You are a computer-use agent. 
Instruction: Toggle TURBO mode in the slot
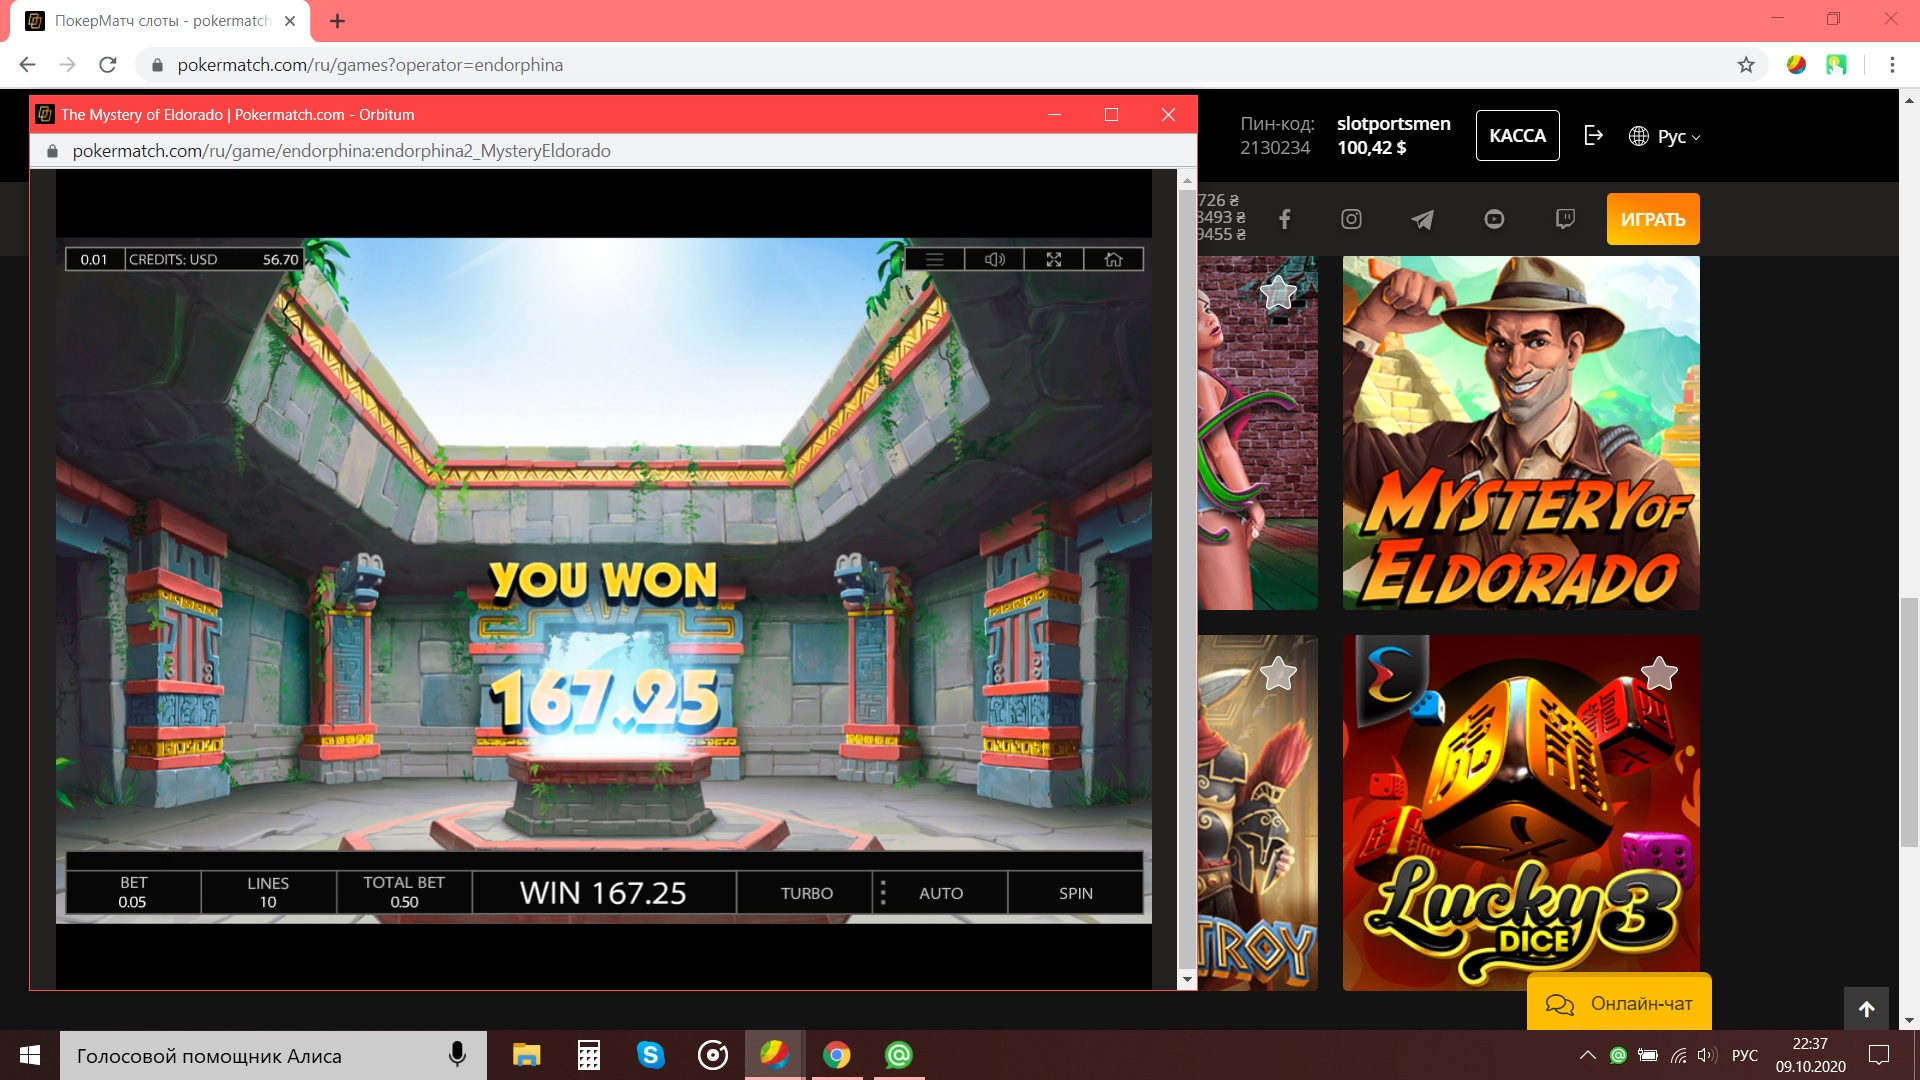pos(806,892)
